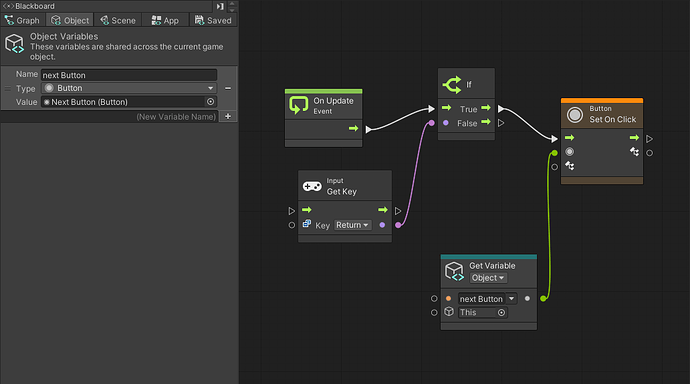Add new variable with plus button

click(x=228, y=116)
